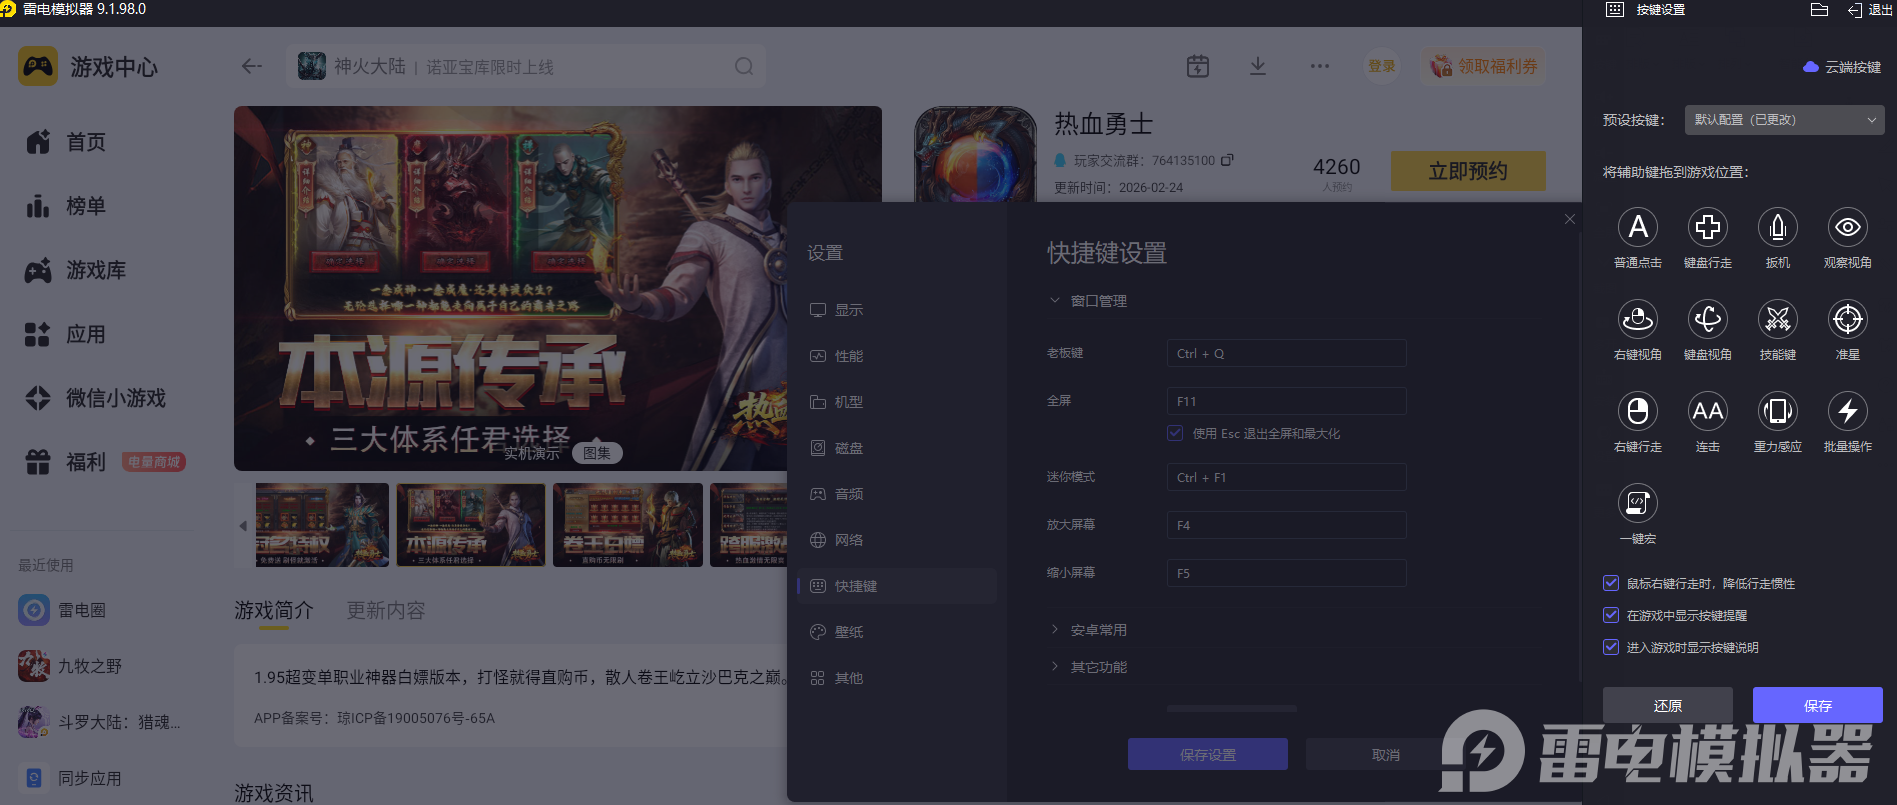Open 云端按键 cloud key configs

(x=1842, y=67)
